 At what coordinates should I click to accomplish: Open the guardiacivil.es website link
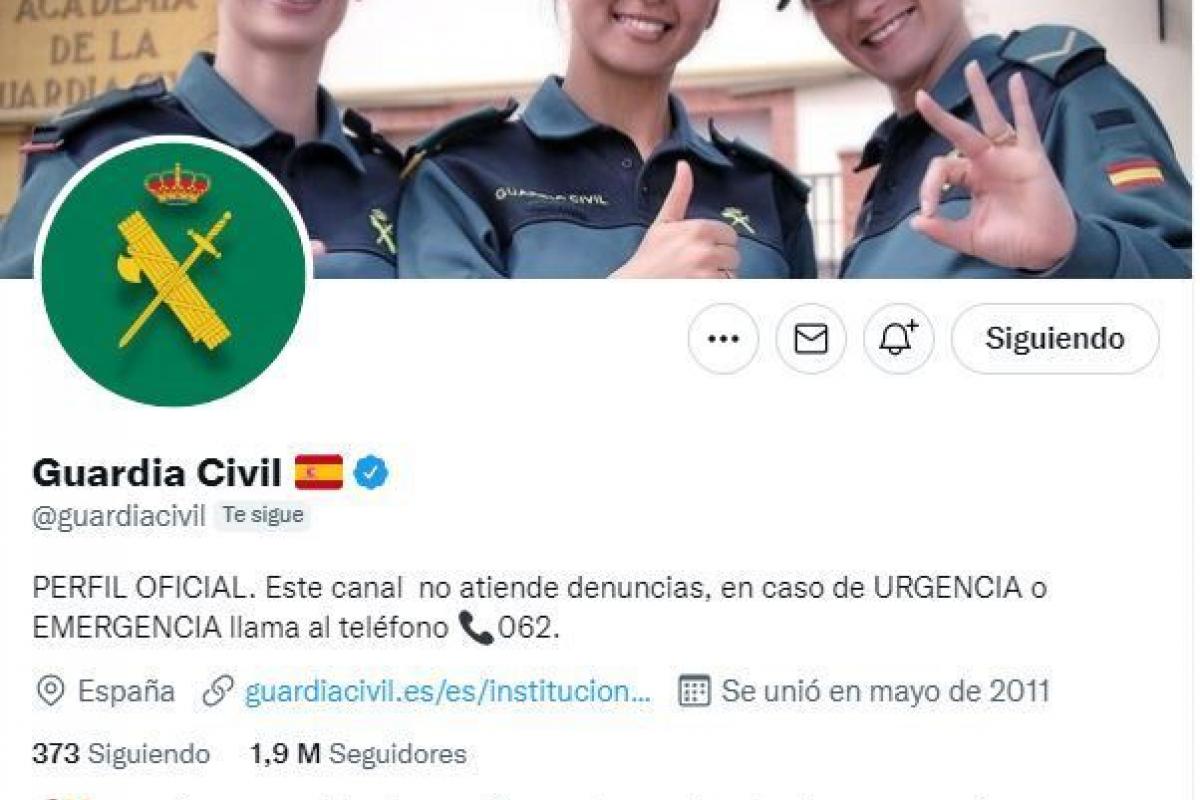[448, 691]
